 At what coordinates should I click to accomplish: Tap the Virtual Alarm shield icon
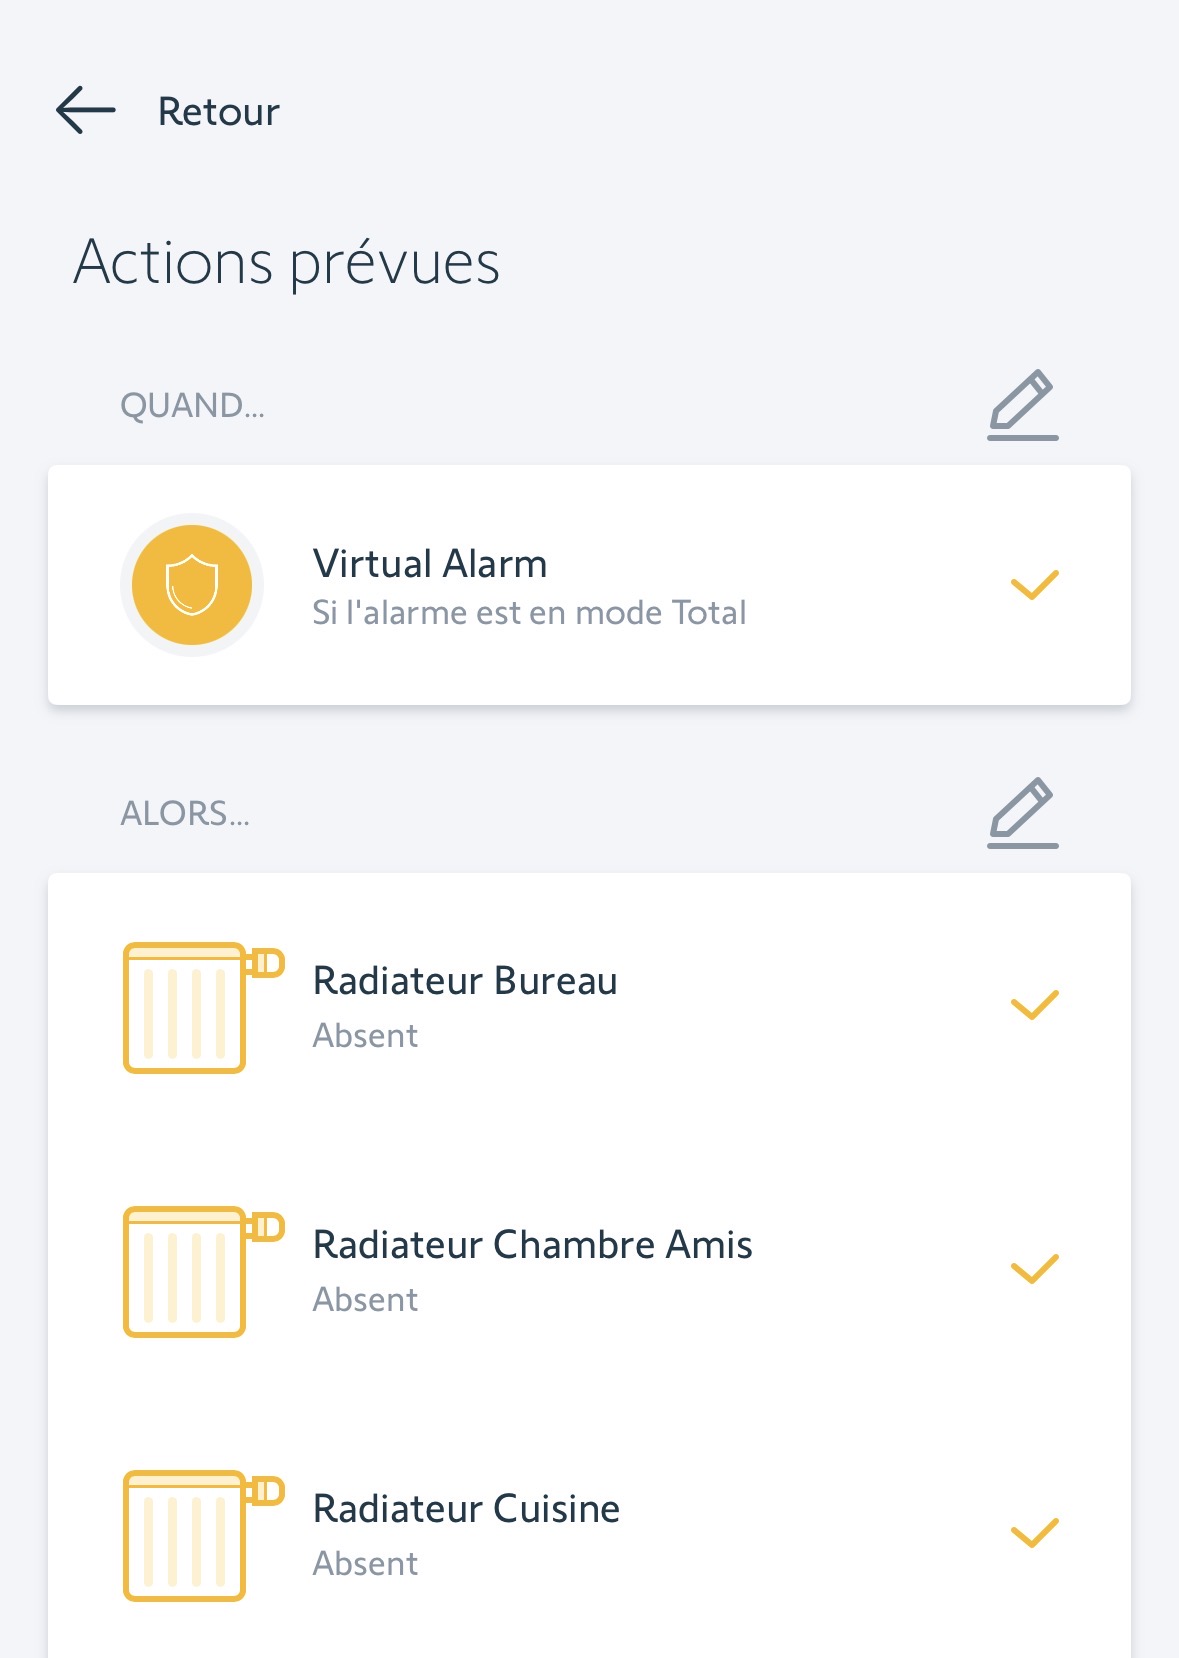point(192,585)
